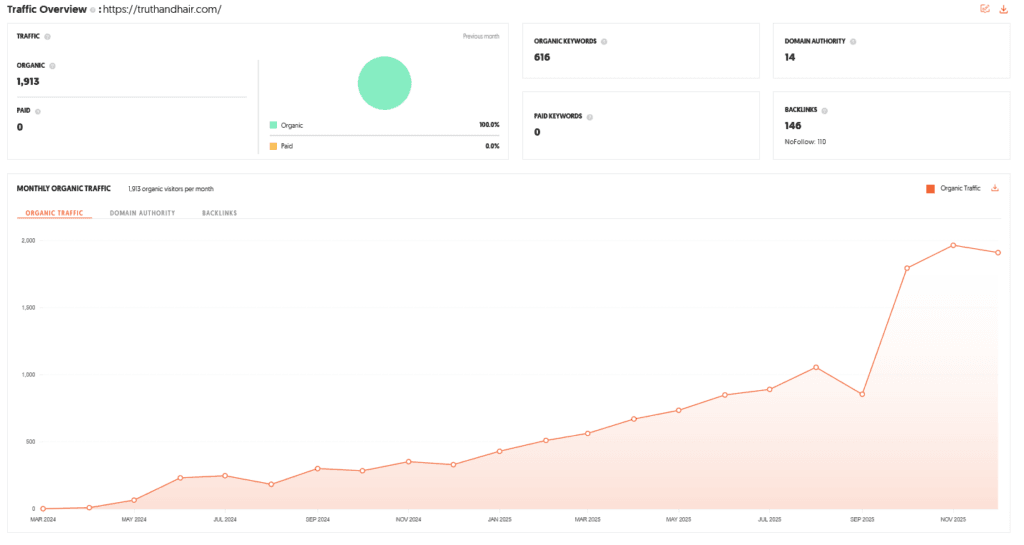This screenshot has width=1024, height=545.
Task: Click the yellow Paid legend swatch
Action: pos(273,146)
